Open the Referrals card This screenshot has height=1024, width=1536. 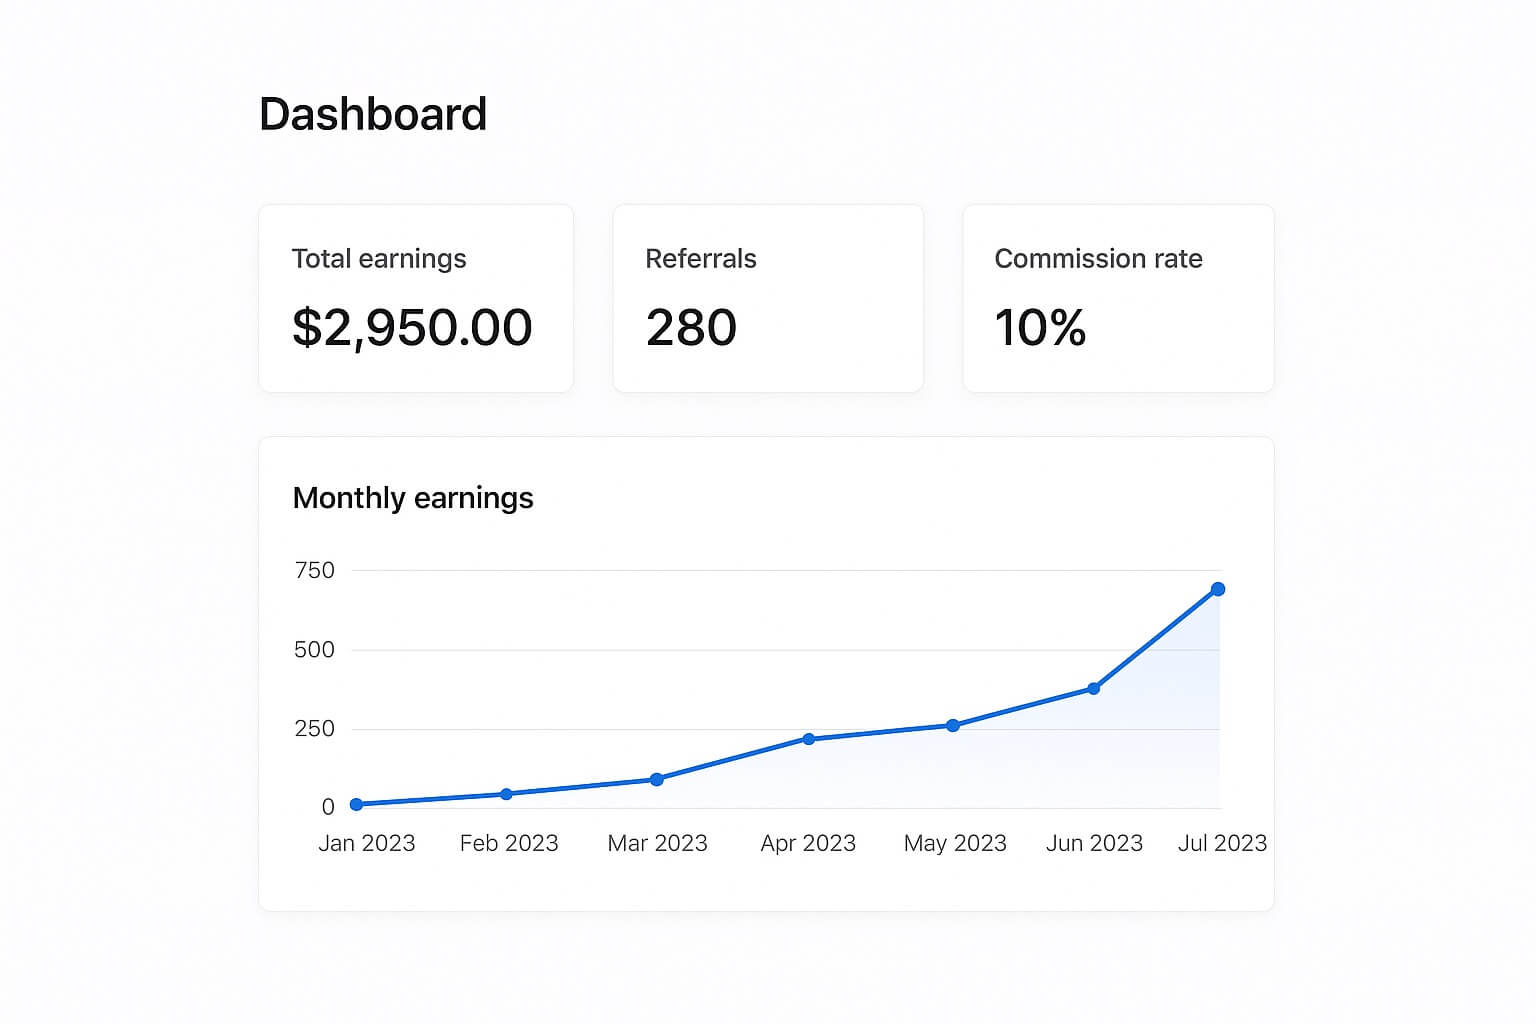[768, 298]
